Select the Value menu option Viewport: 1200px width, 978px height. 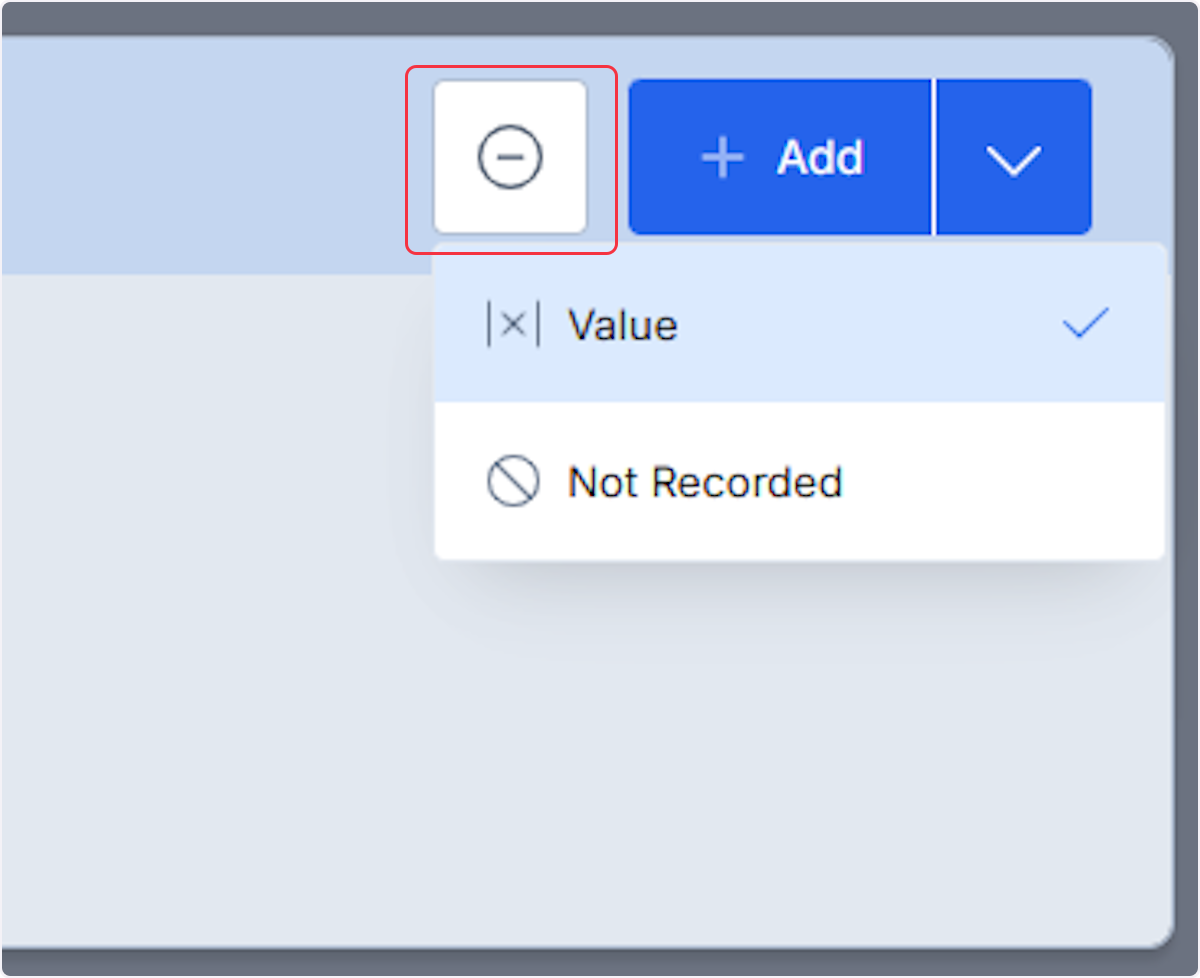(x=800, y=325)
